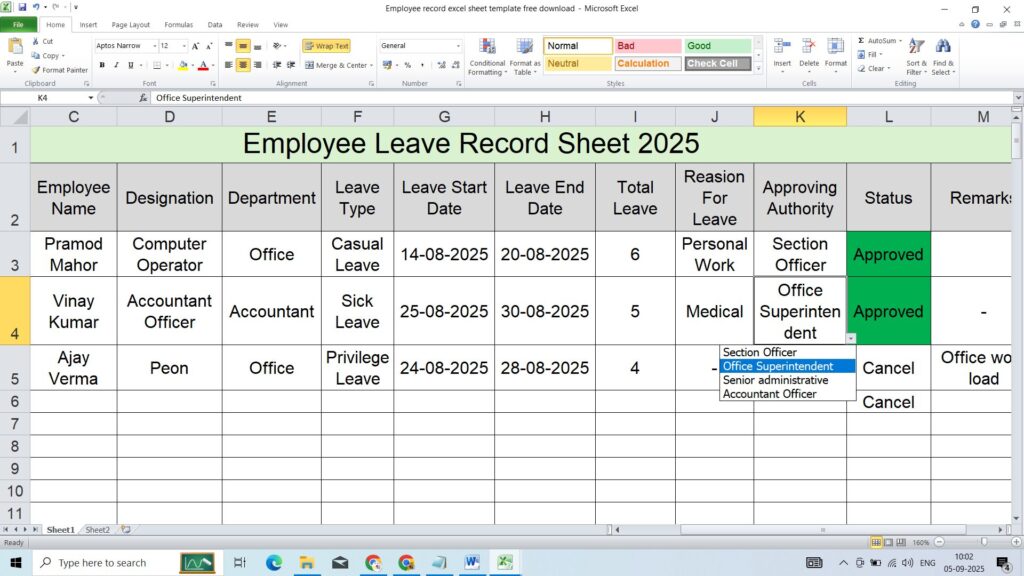Open the Sheet2 worksheet tab
This screenshot has height=576, width=1024.
97,530
